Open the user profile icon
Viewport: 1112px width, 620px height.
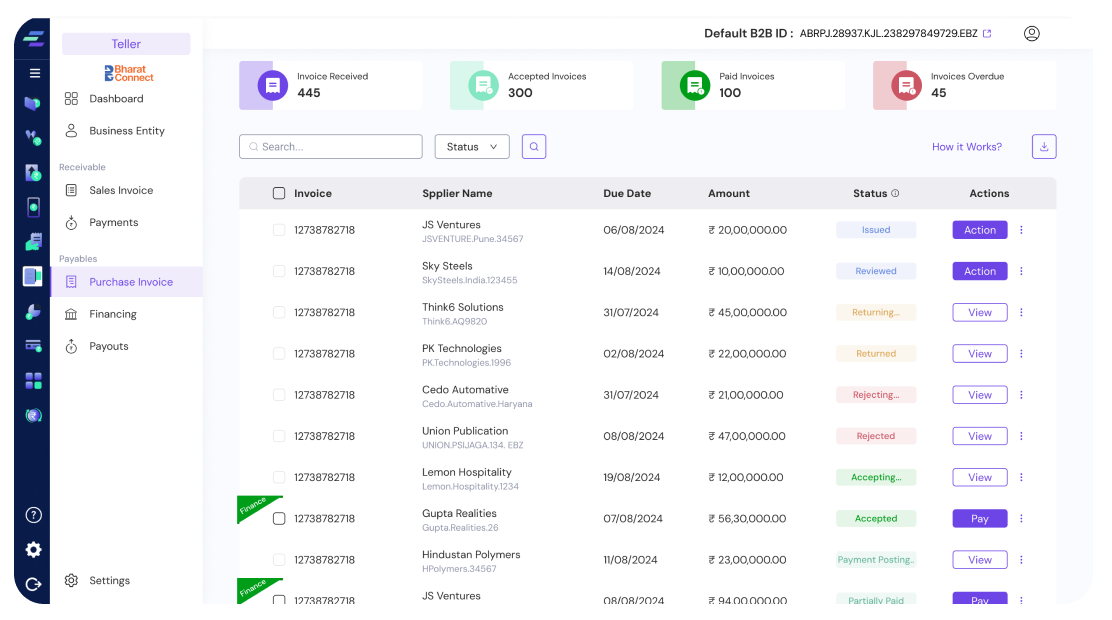[x=1031, y=33]
